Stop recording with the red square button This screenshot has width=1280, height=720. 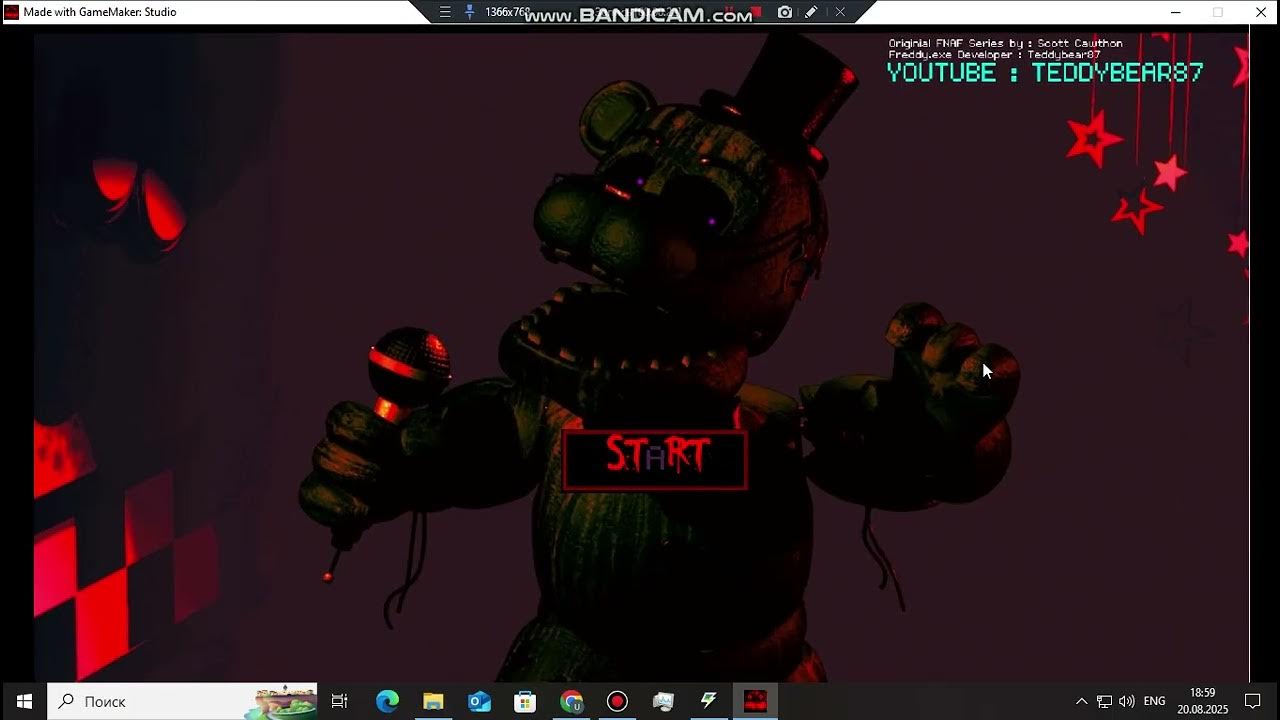click(757, 12)
